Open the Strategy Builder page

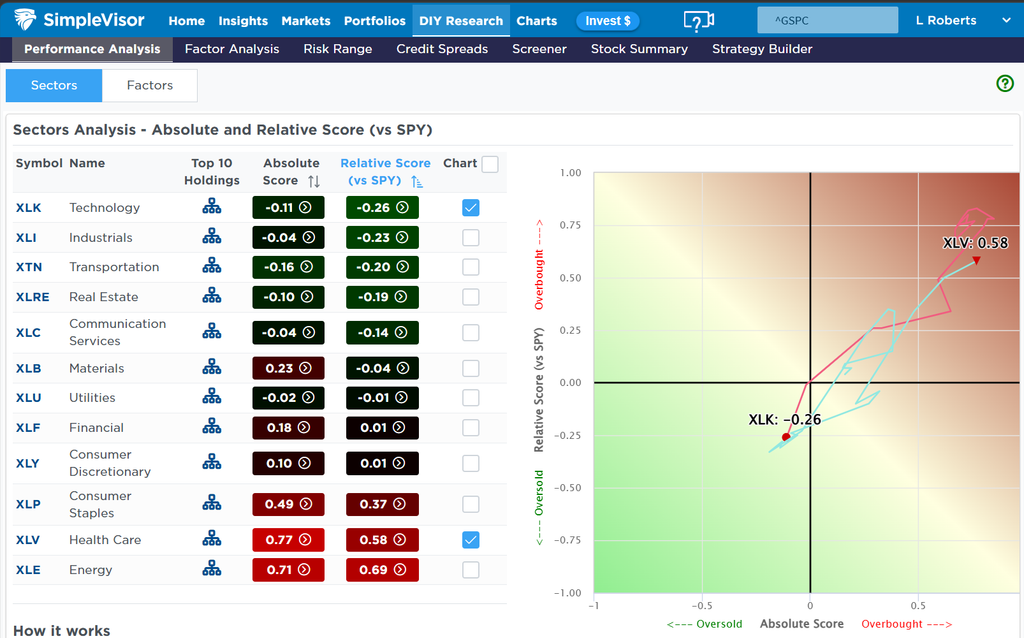point(762,49)
